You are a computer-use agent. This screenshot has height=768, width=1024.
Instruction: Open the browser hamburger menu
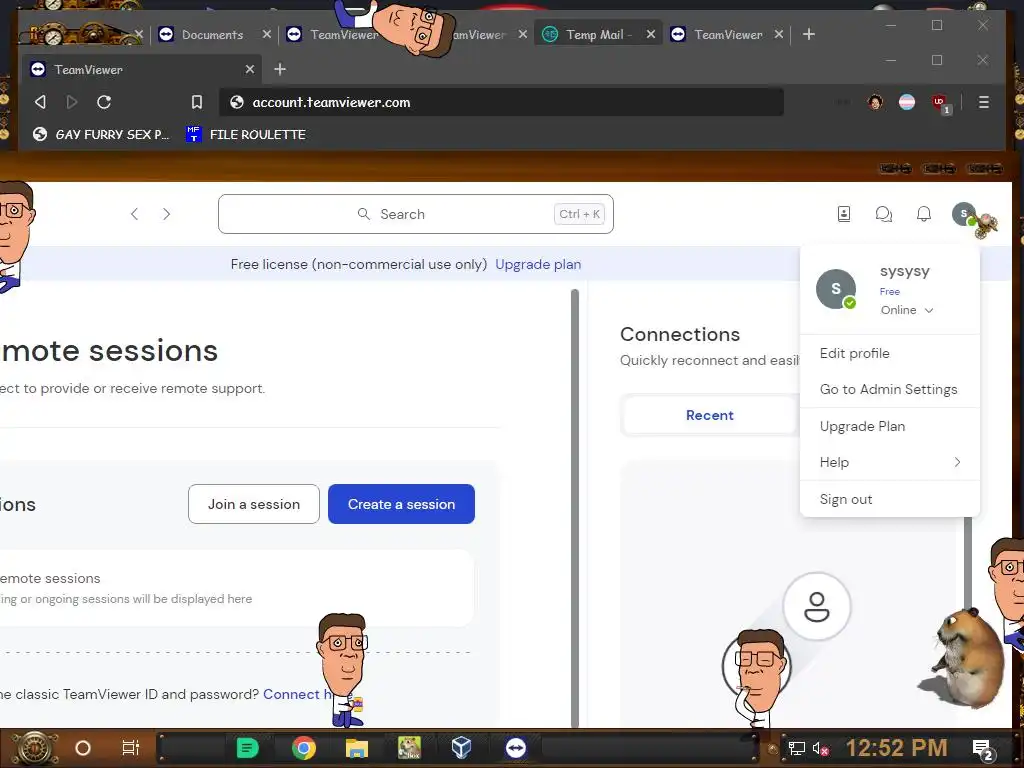[984, 102]
